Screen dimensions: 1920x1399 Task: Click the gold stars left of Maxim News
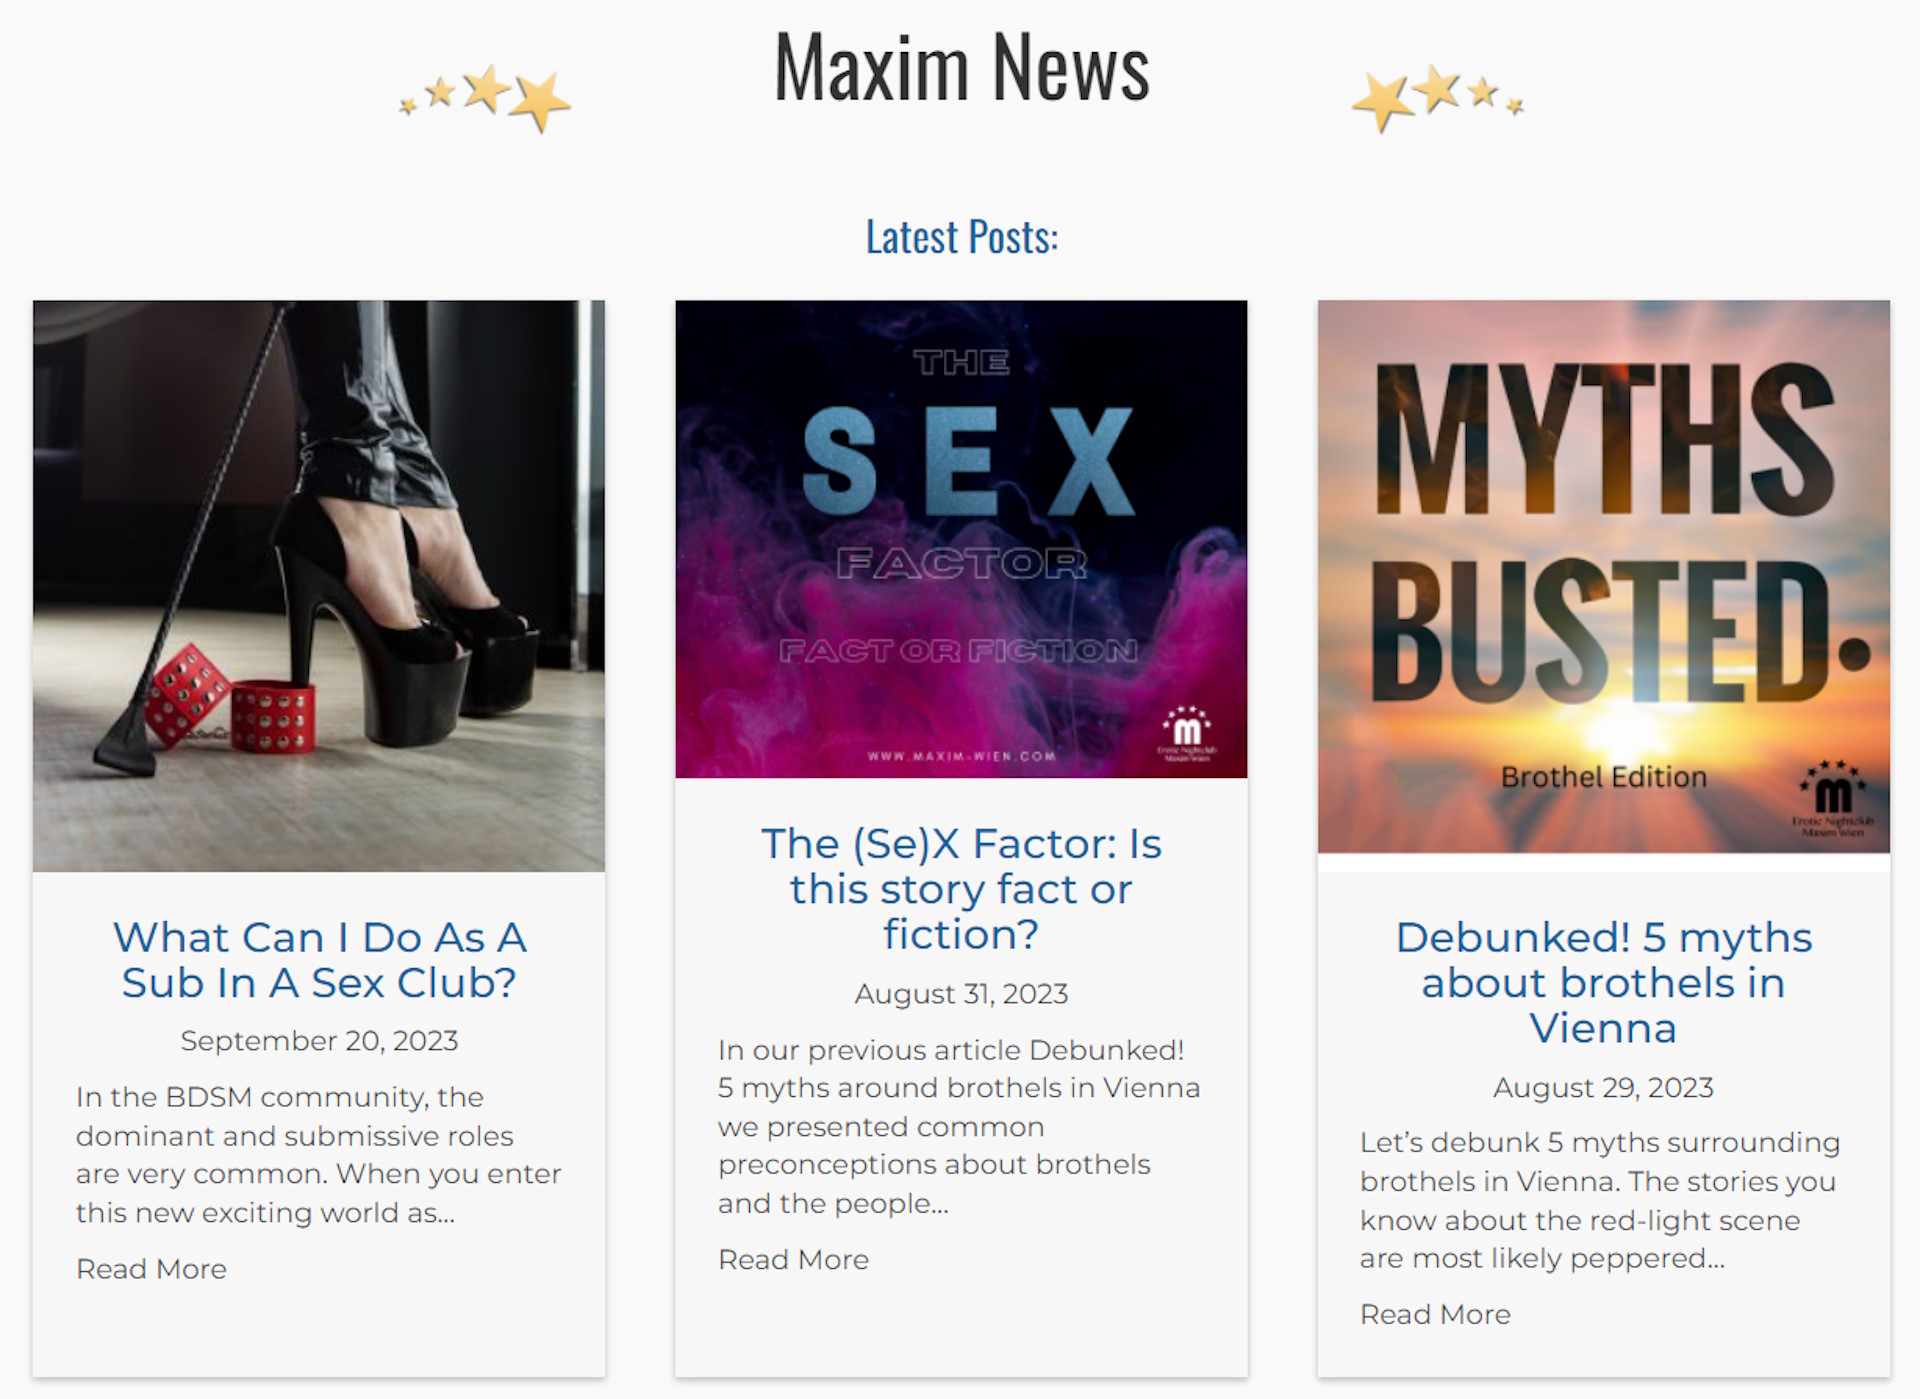[485, 99]
